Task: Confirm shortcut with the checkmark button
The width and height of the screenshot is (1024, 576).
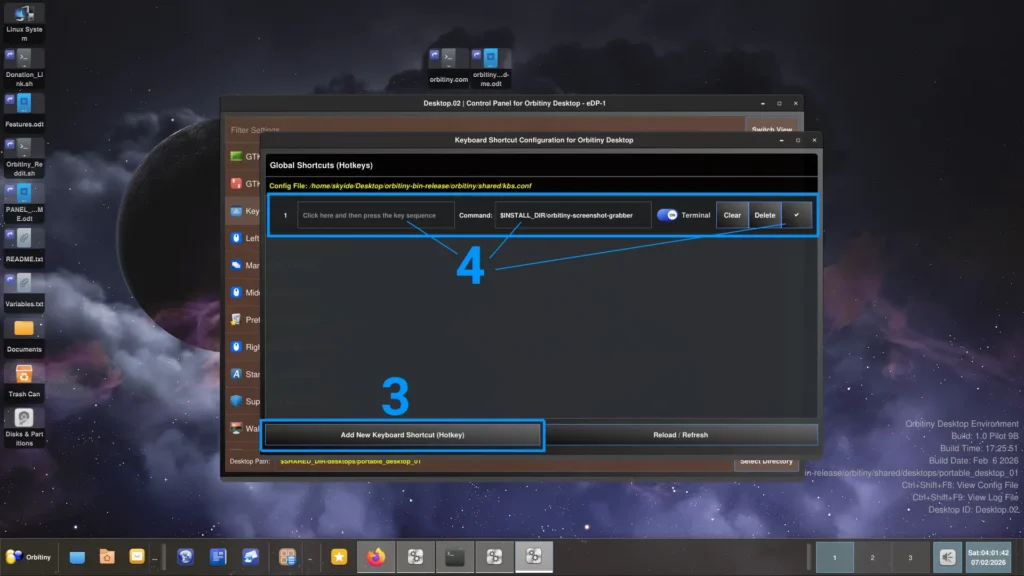Action: click(x=797, y=215)
